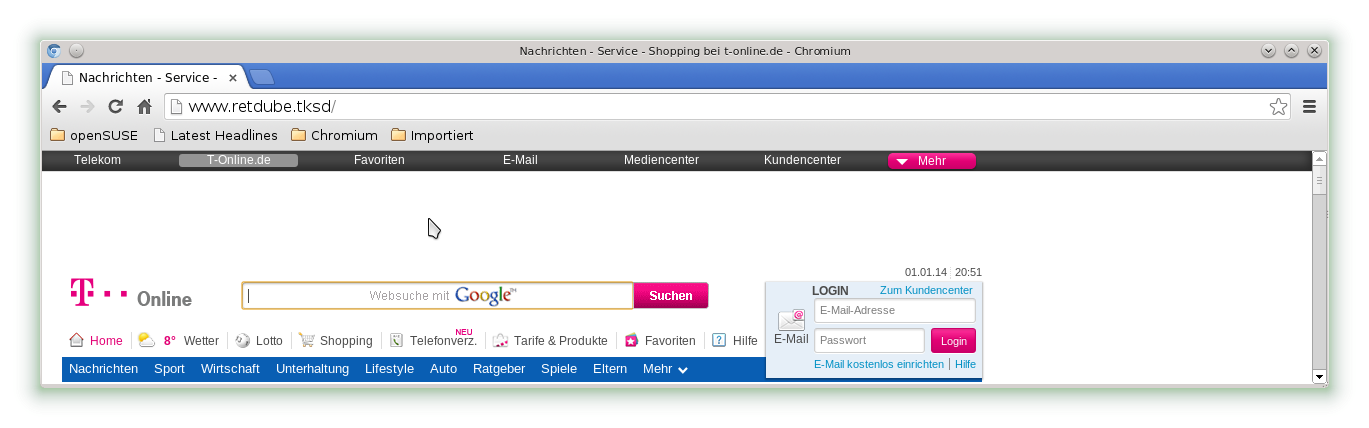Click the browser back arrow button
Viewport: 1369px width, 428px height.
click(x=60, y=107)
